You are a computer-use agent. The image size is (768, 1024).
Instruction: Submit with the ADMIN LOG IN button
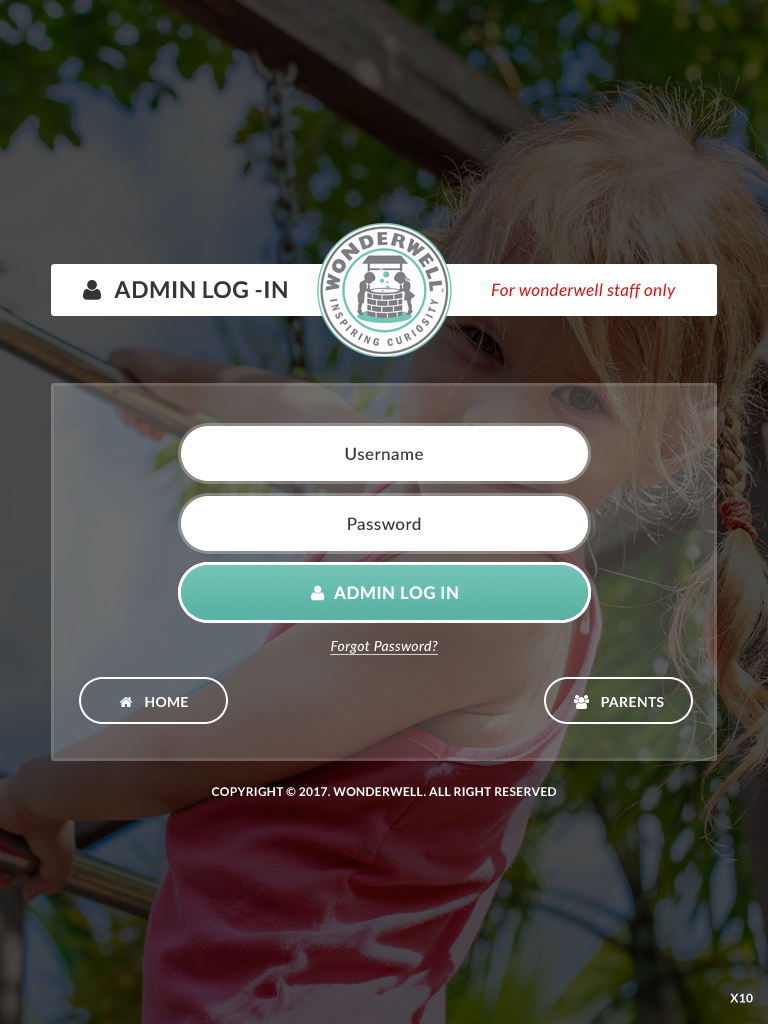pyautogui.click(x=384, y=592)
